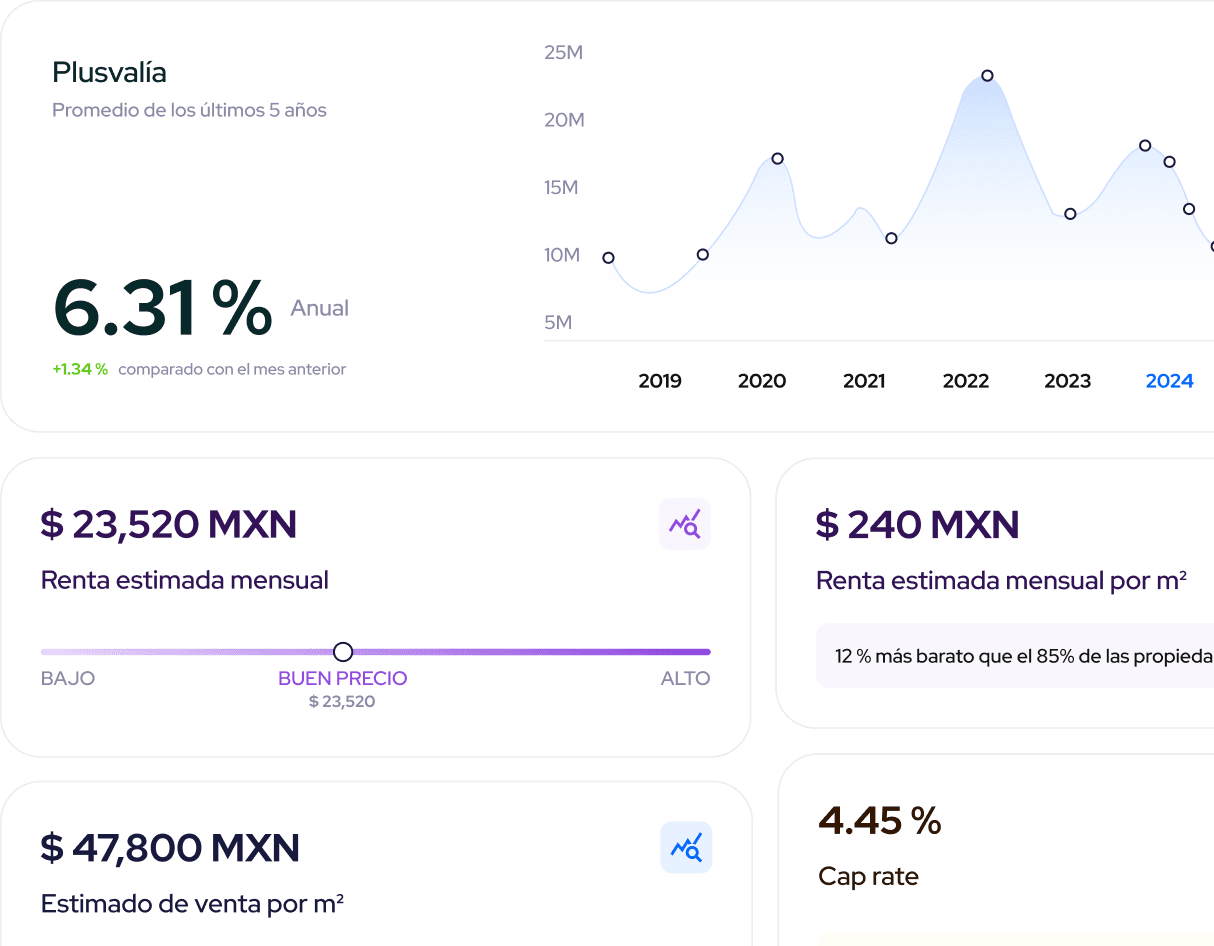Click the $ 23,520 MXN rent figure

click(168, 524)
